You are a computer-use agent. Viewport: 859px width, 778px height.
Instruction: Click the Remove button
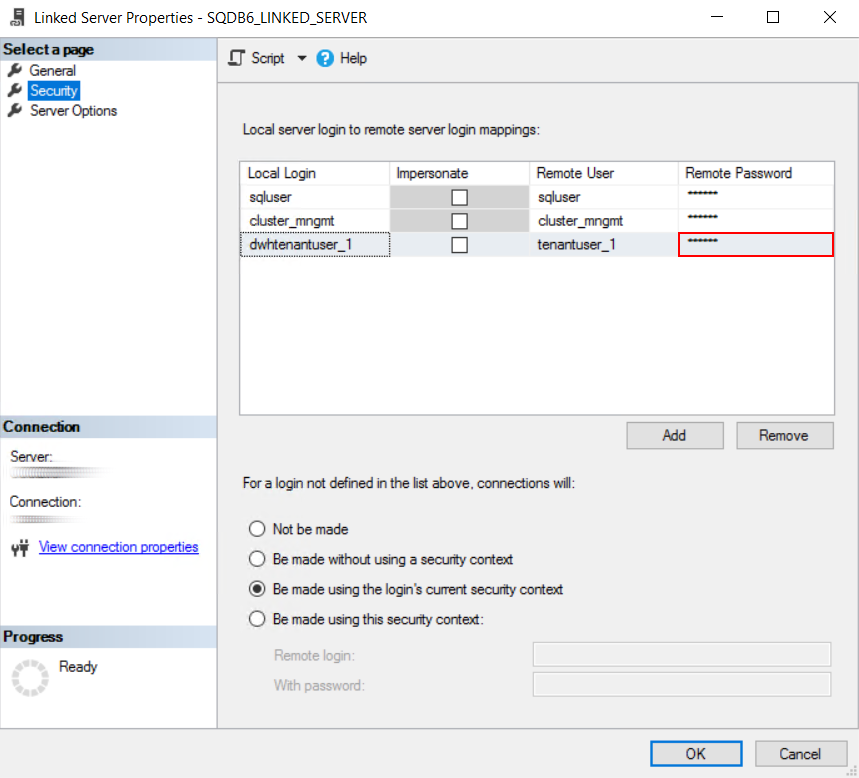tap(785, 435)
